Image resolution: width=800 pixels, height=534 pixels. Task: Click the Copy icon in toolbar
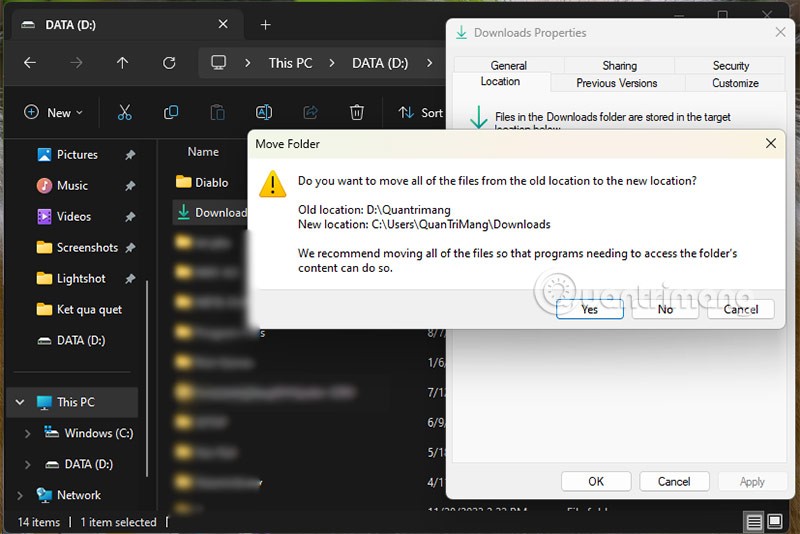tap(171, 113)
